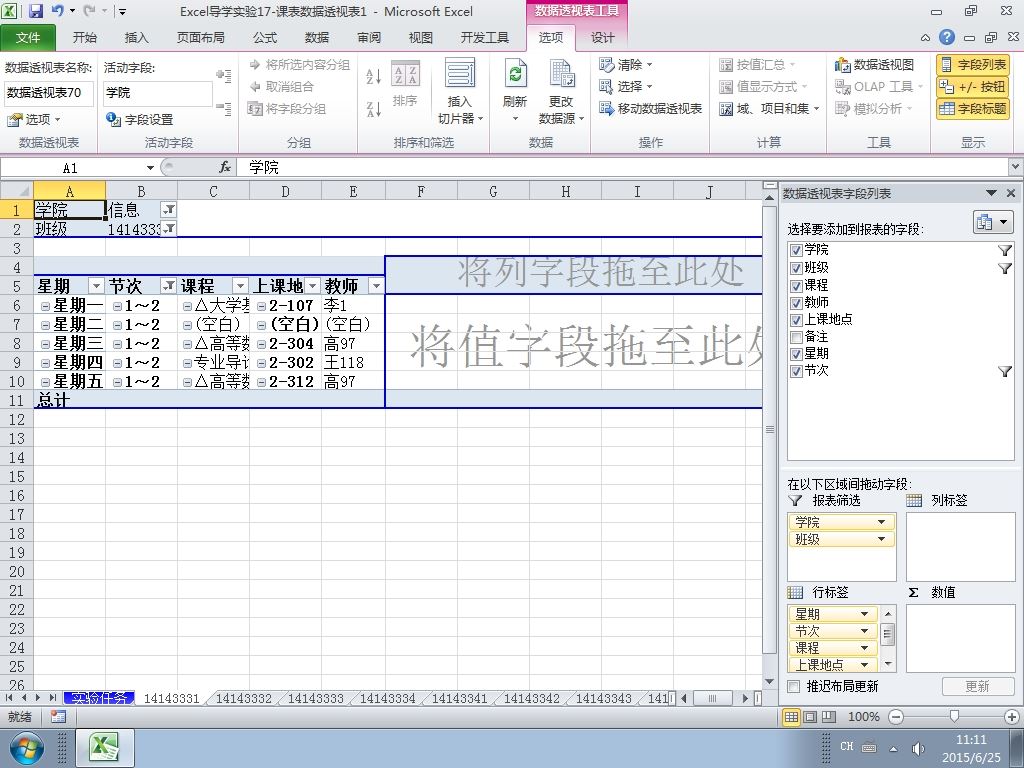The height and width of the screenshot is (768, 1024).
Task: Open the sheet tab 14143332
Action: [244, 698]
